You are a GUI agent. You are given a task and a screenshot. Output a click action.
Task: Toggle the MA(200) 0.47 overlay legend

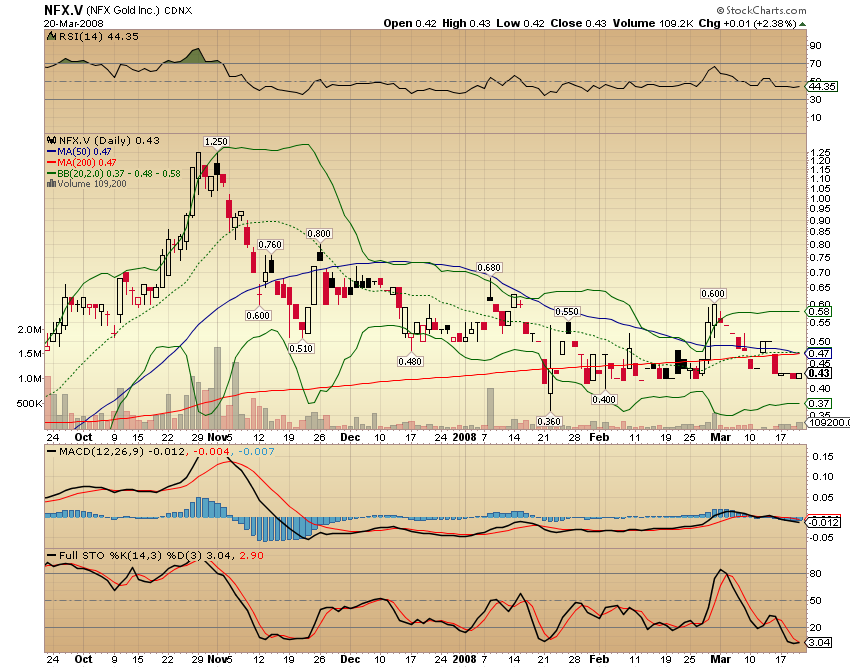pyautogui.click(x=87, y=162)
